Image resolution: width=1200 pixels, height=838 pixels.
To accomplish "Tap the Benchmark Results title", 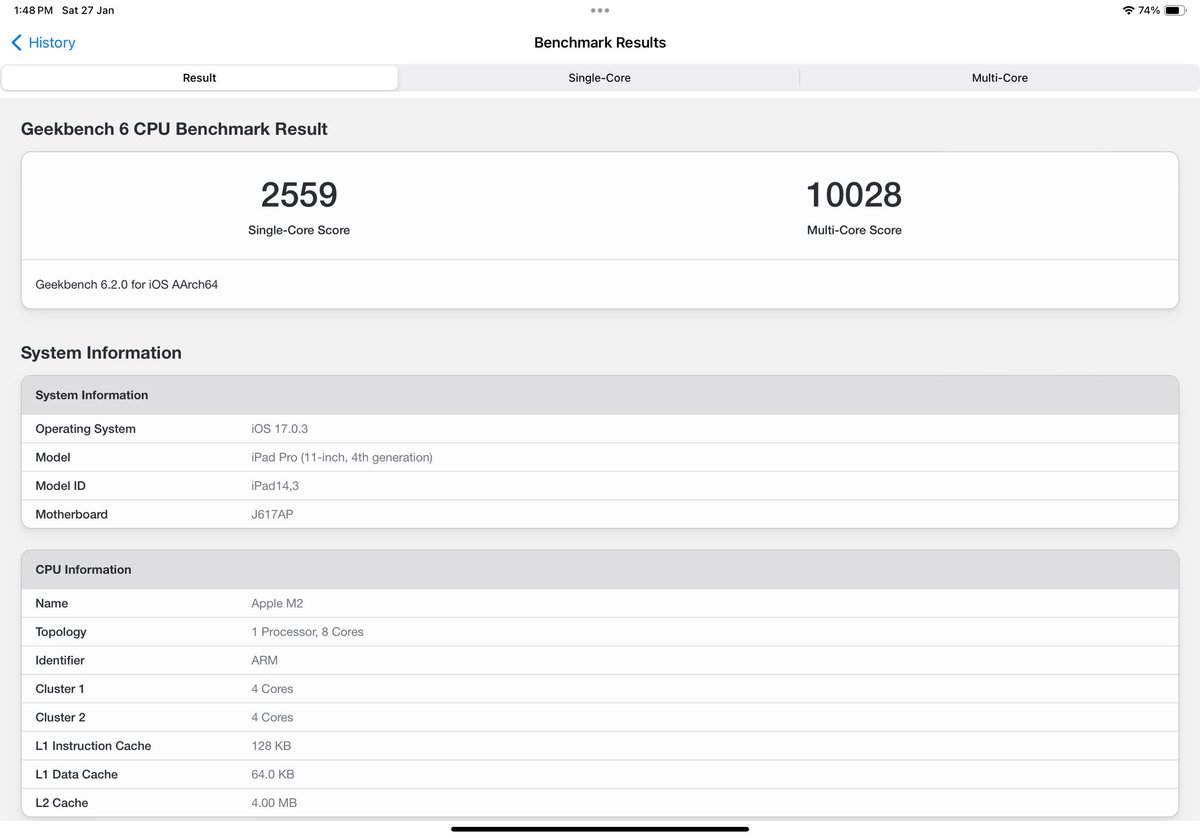I will (600, 43).
